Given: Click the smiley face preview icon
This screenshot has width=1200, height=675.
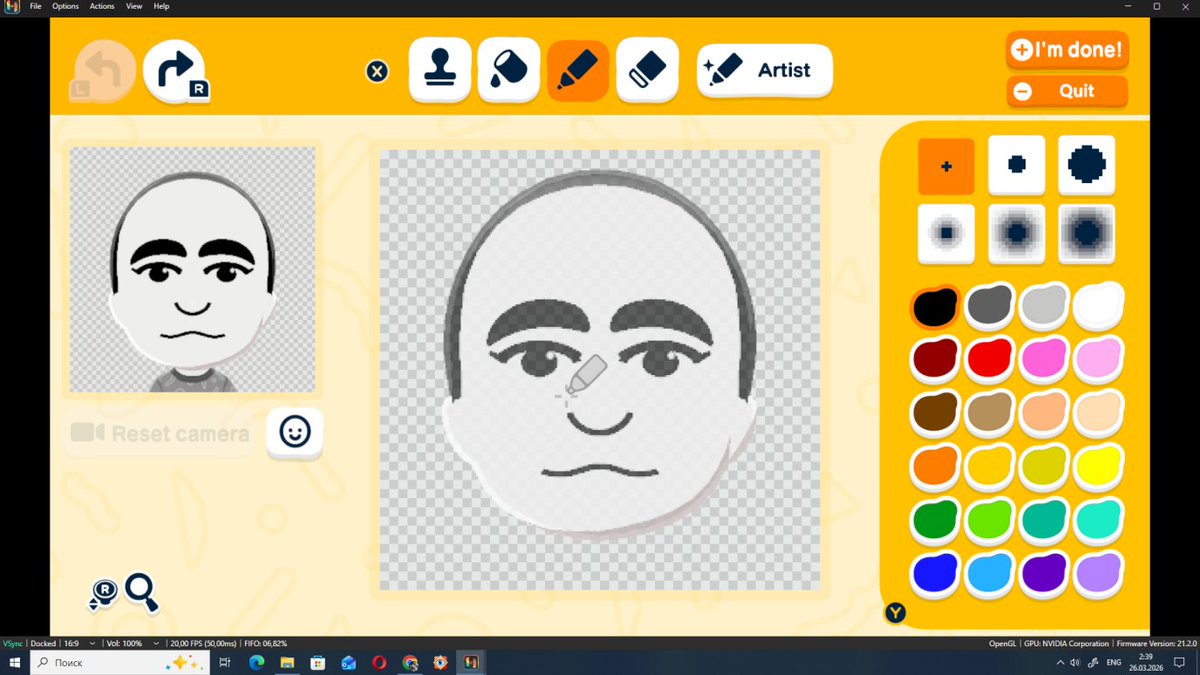Looking at the screenshot, I should 294,432.
